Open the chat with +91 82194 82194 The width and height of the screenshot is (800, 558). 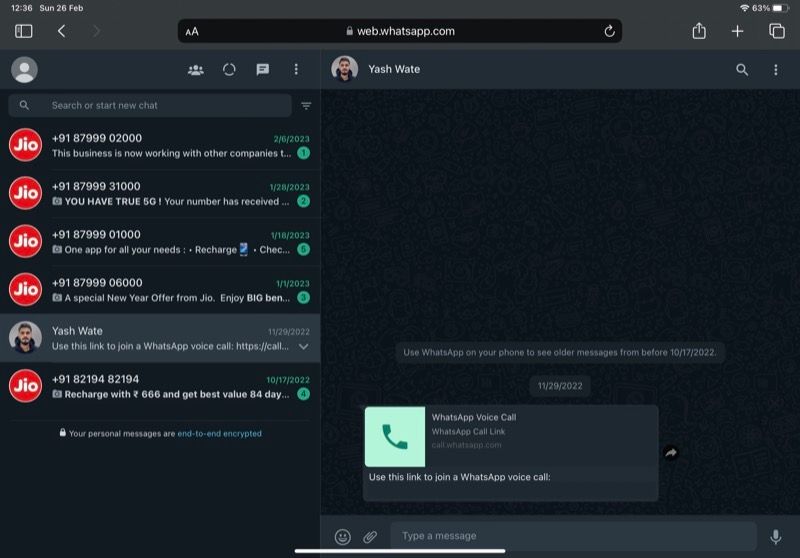[160, 386]
